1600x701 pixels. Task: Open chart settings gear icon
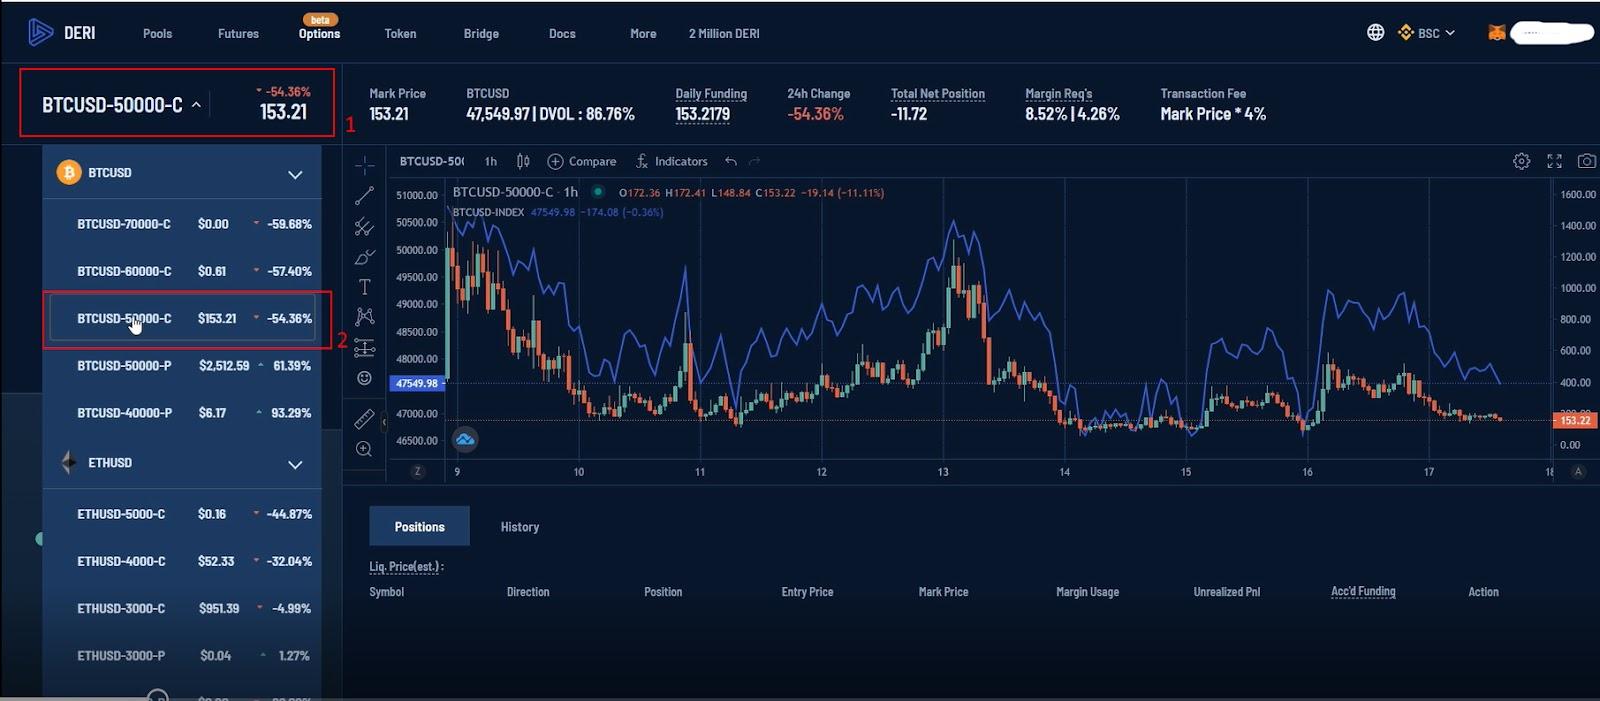click(x=1522, y=161)
